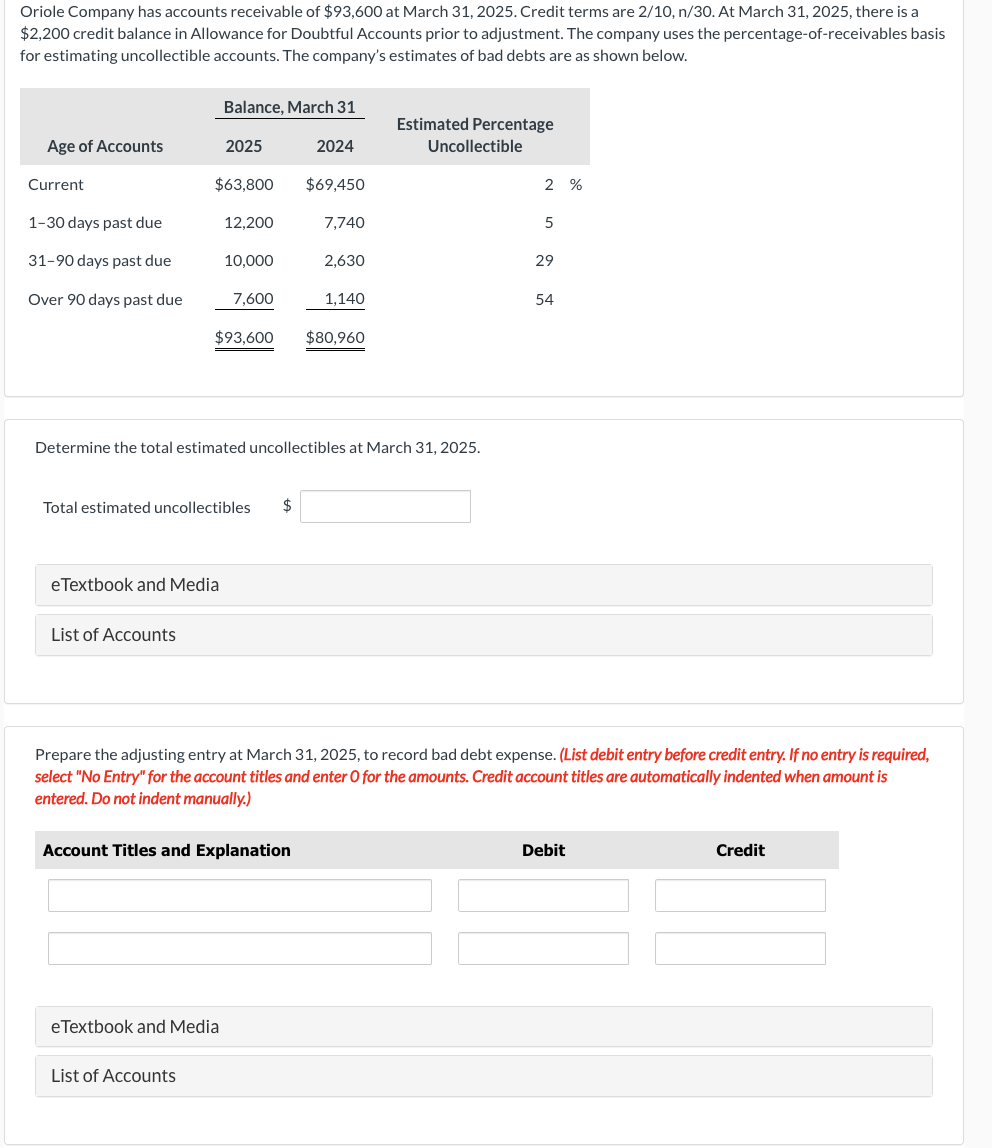Click the Over 90 days past due label
The image size is (992, 1148).
pyautogui.click(x=105, y=299)
